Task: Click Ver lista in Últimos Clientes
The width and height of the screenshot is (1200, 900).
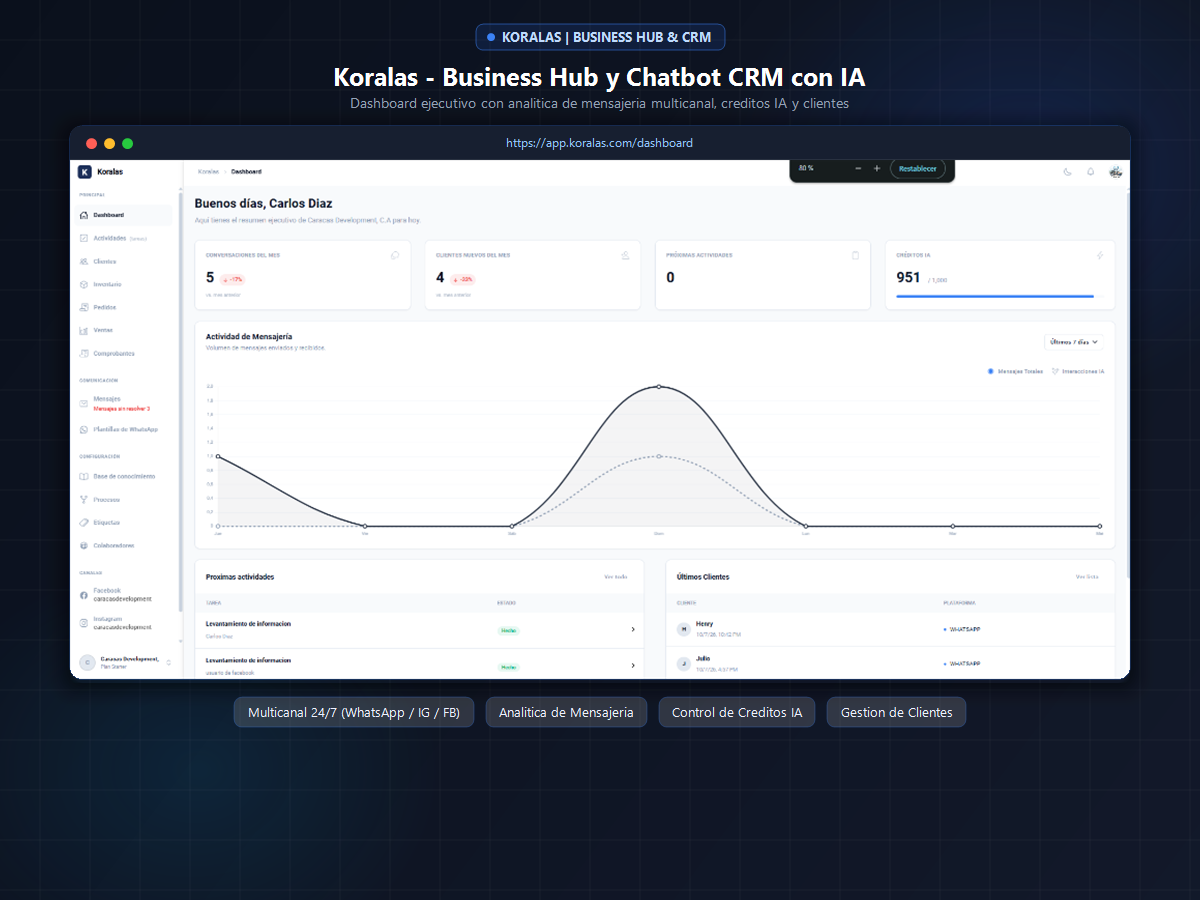Action: point(1087,577)
